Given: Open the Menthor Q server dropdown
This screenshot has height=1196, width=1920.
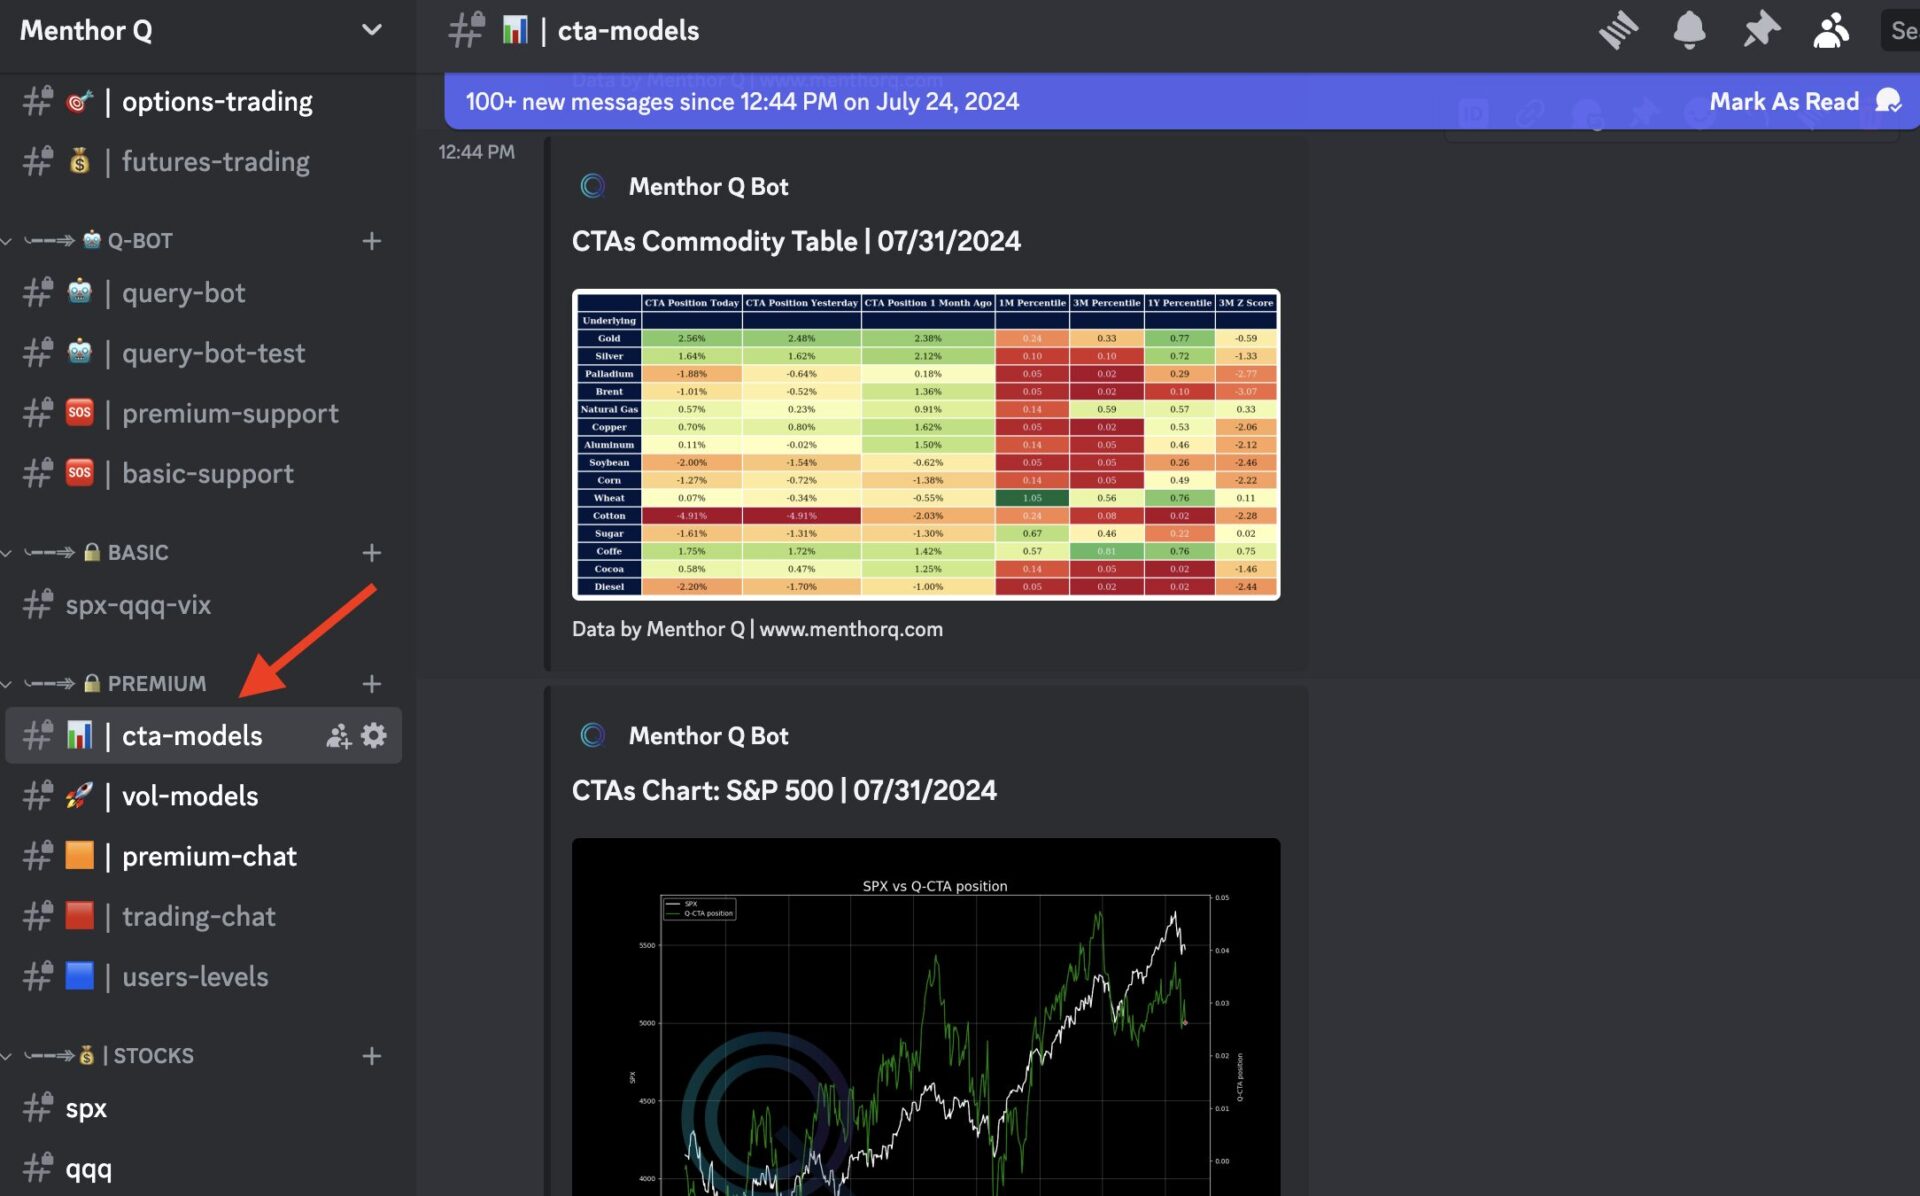Looking at the screenshot, I should click(371, 30).
